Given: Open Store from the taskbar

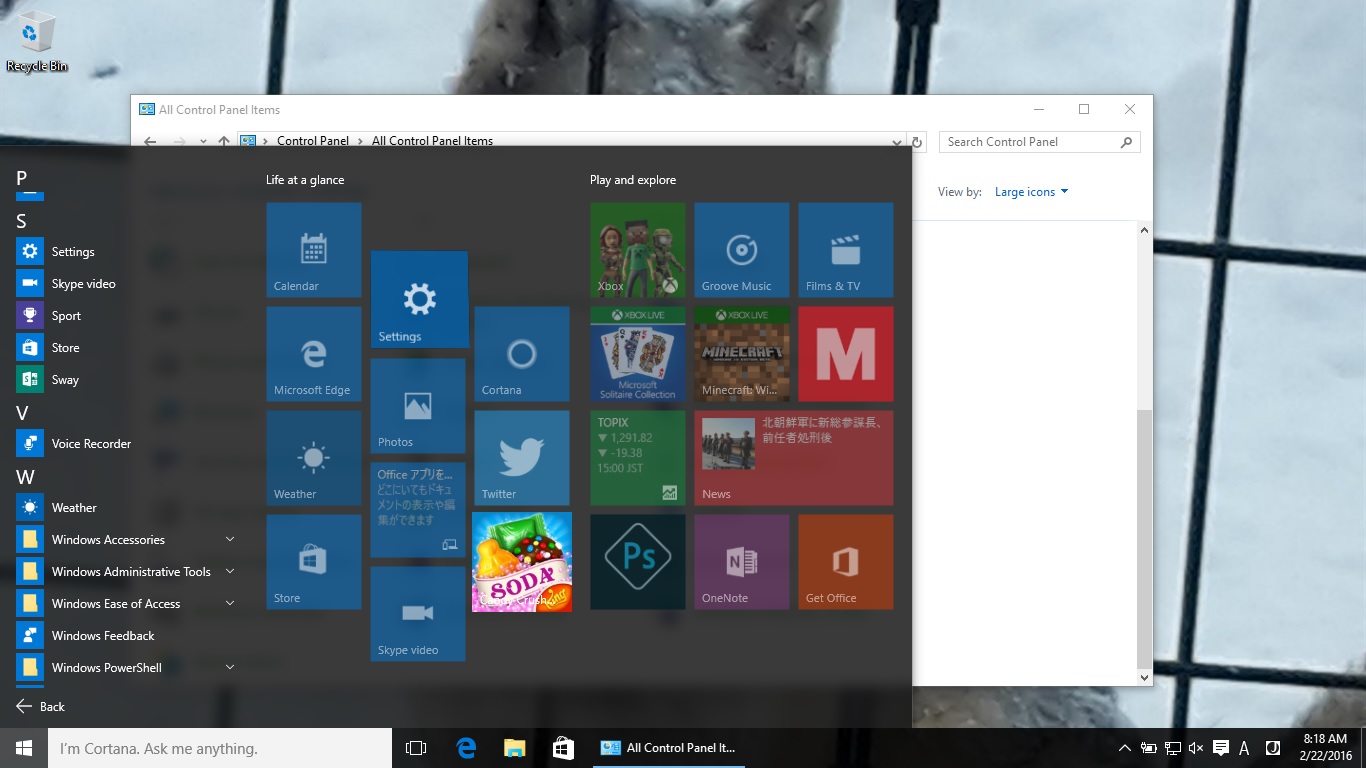Looking at the screenshot, I should tap(563, 748).
